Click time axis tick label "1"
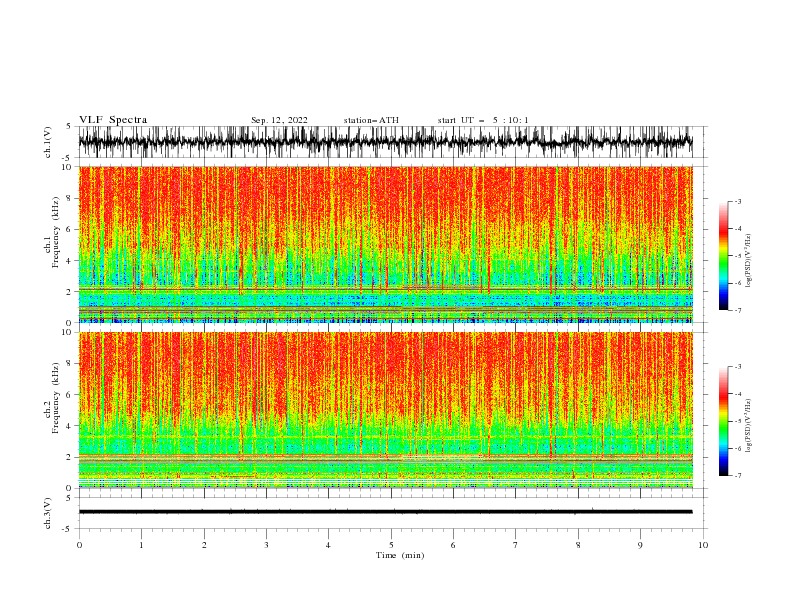 (x=141, y=545)
